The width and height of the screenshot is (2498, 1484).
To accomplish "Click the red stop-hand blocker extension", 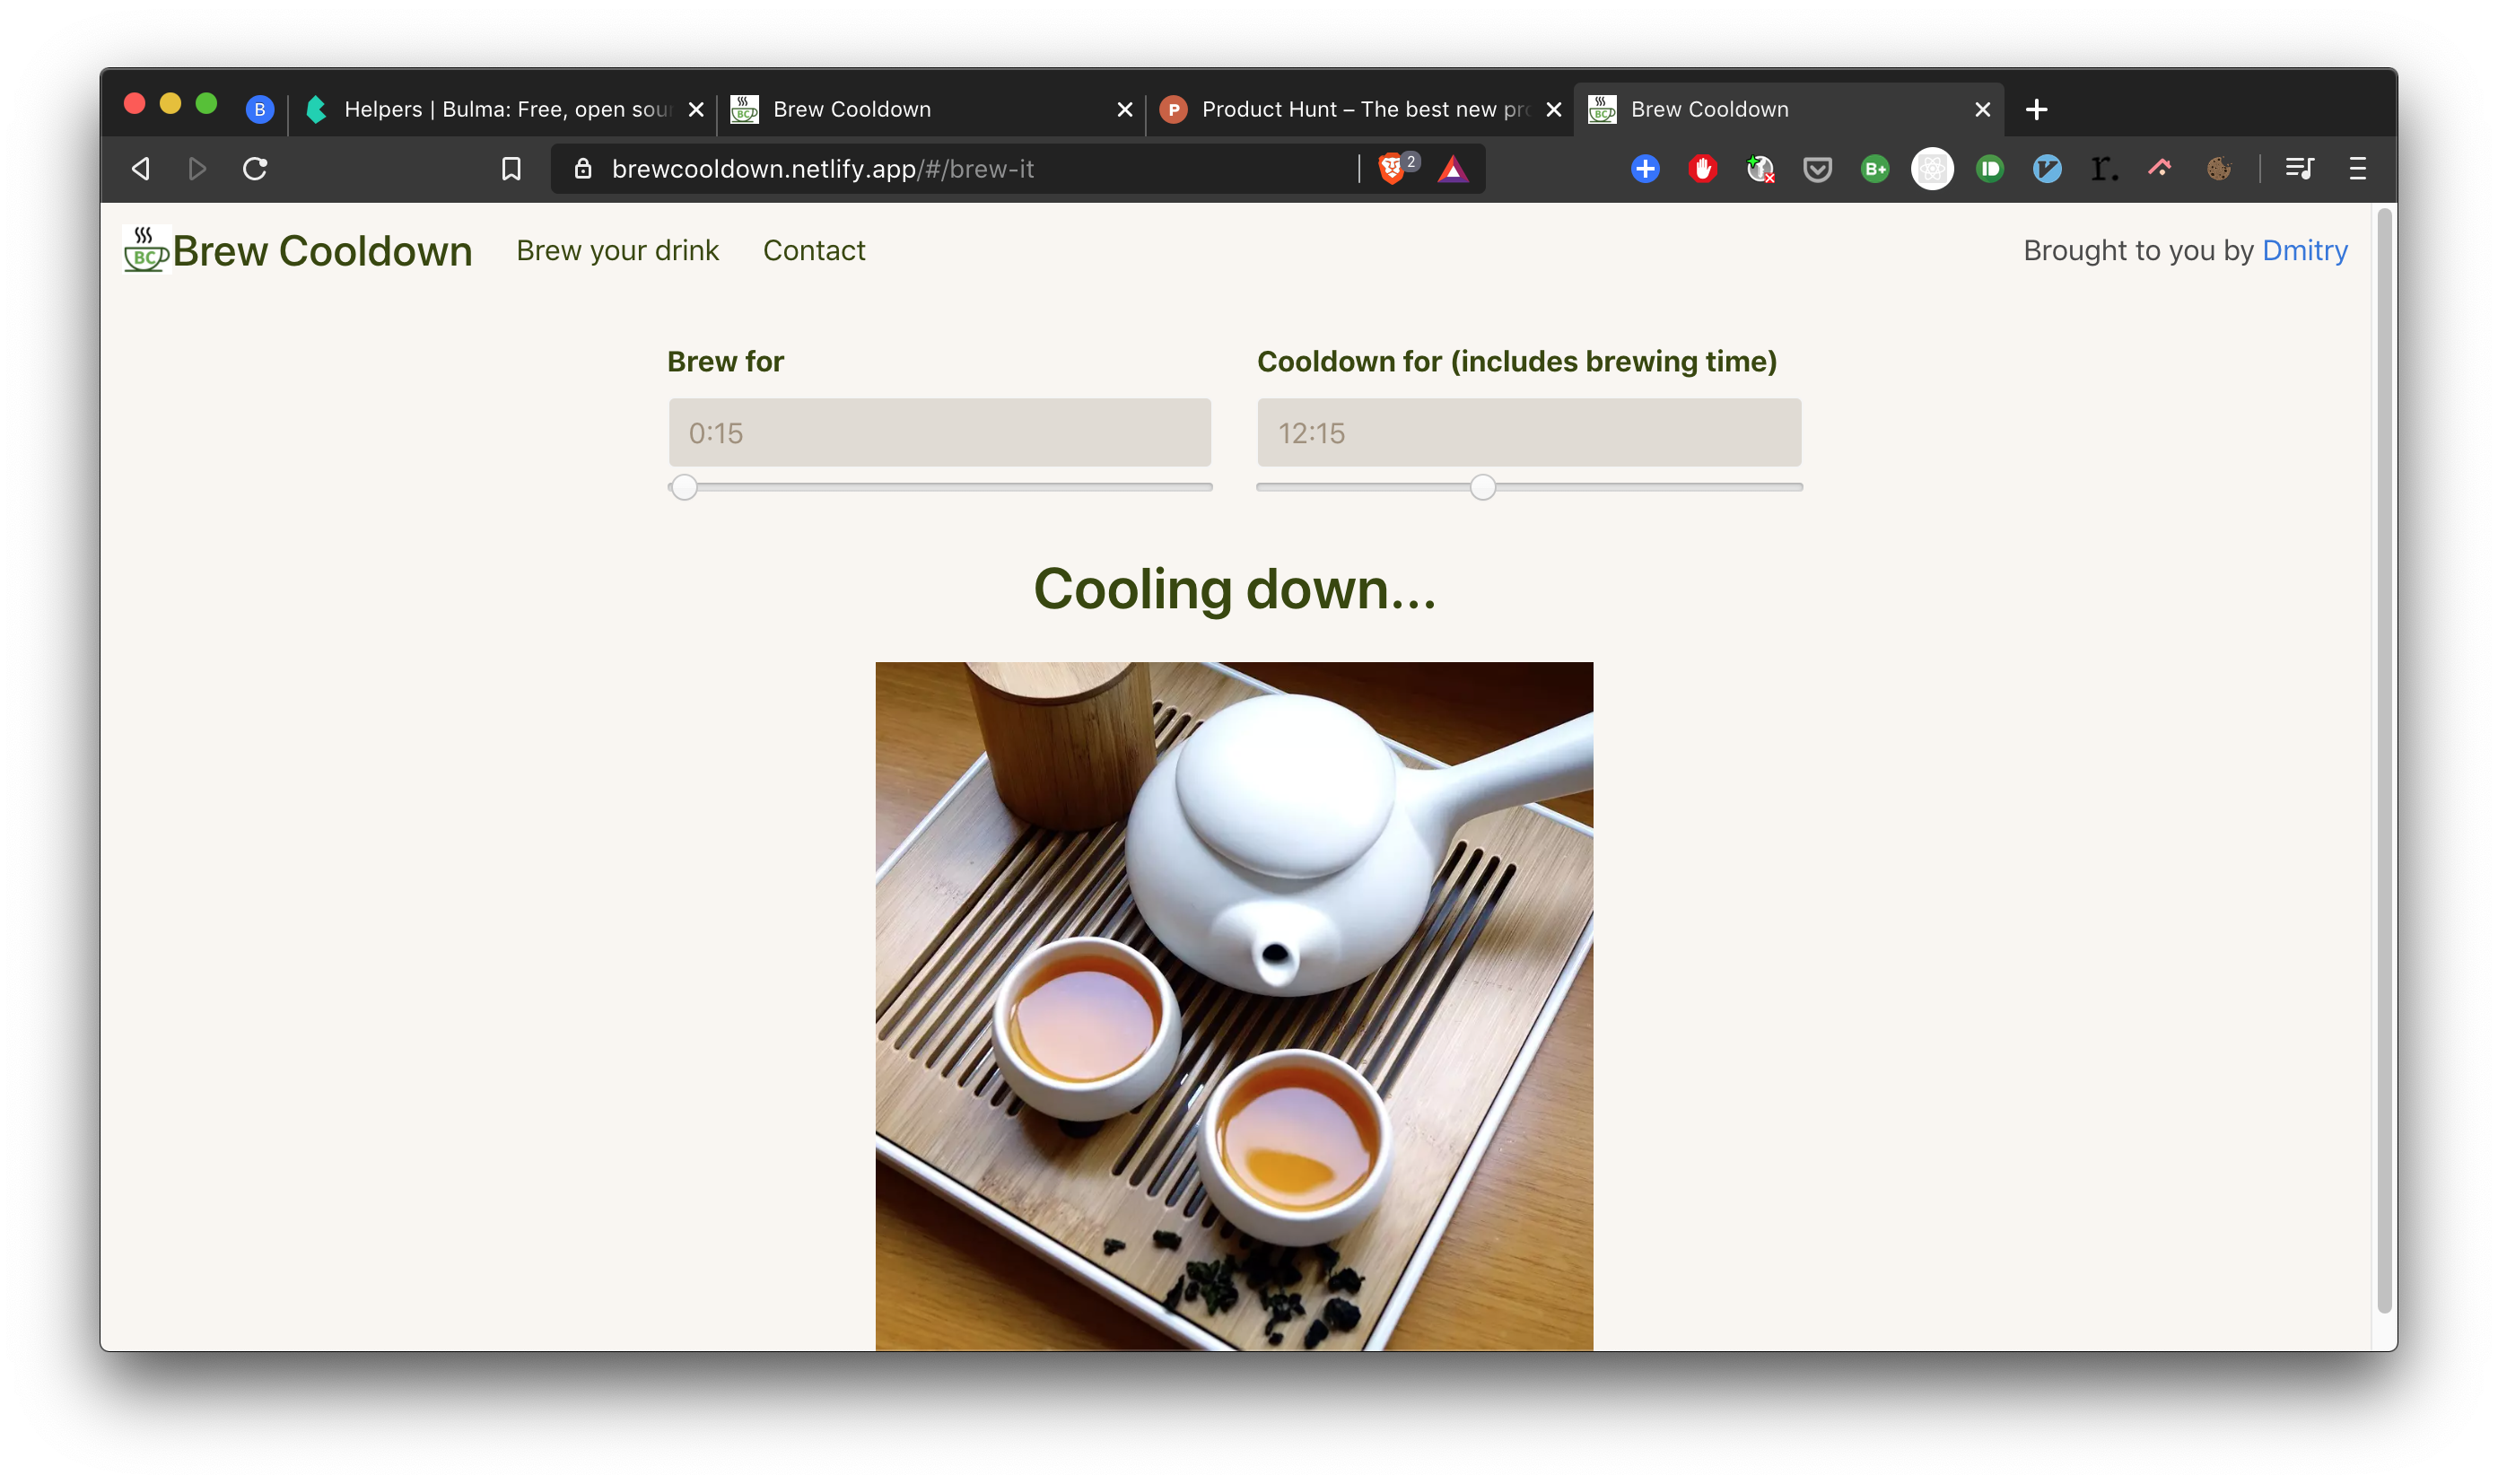I will pos(1702,169).
